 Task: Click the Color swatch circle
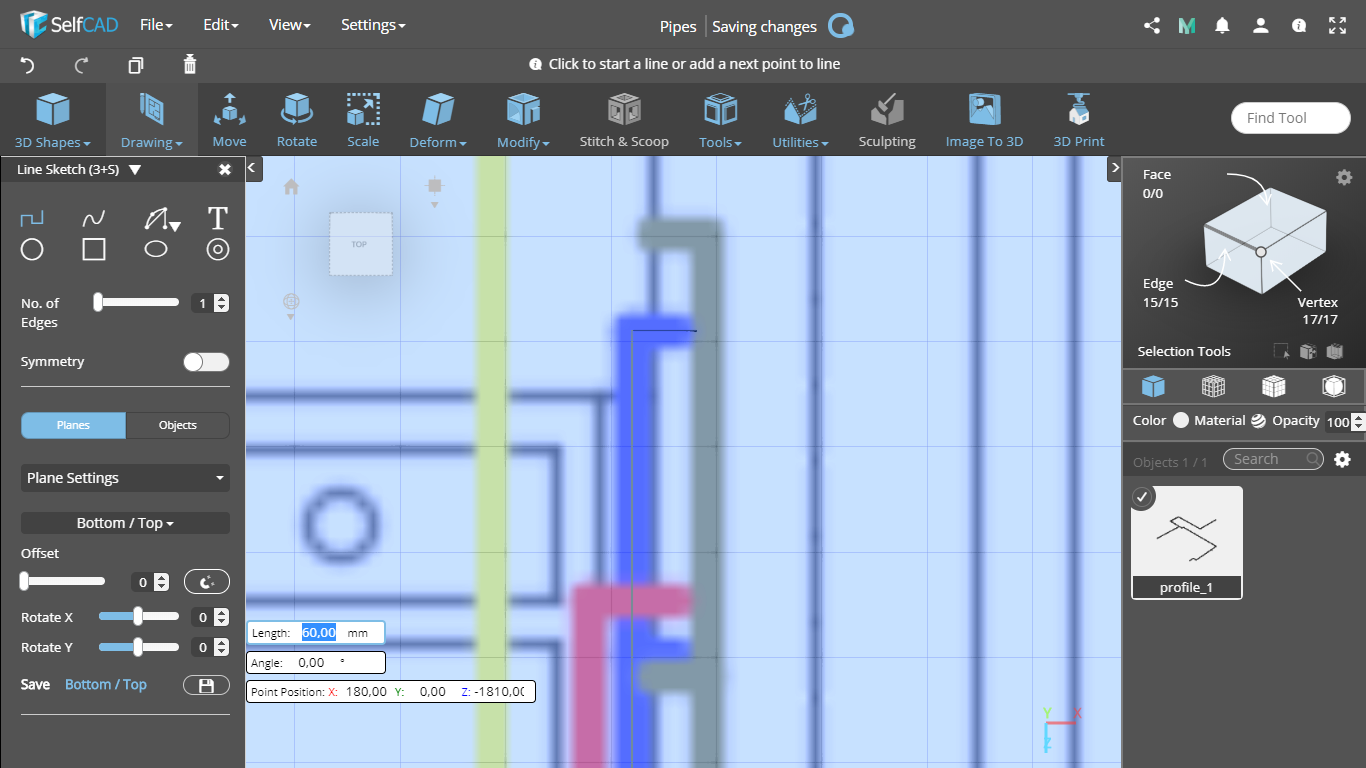[x=1181, y=421]
